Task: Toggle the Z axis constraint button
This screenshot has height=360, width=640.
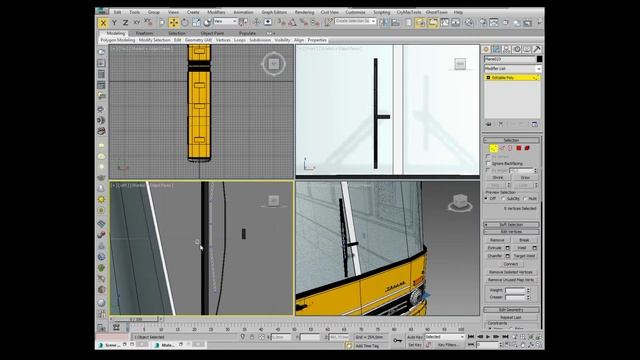Action: (125, 23)
